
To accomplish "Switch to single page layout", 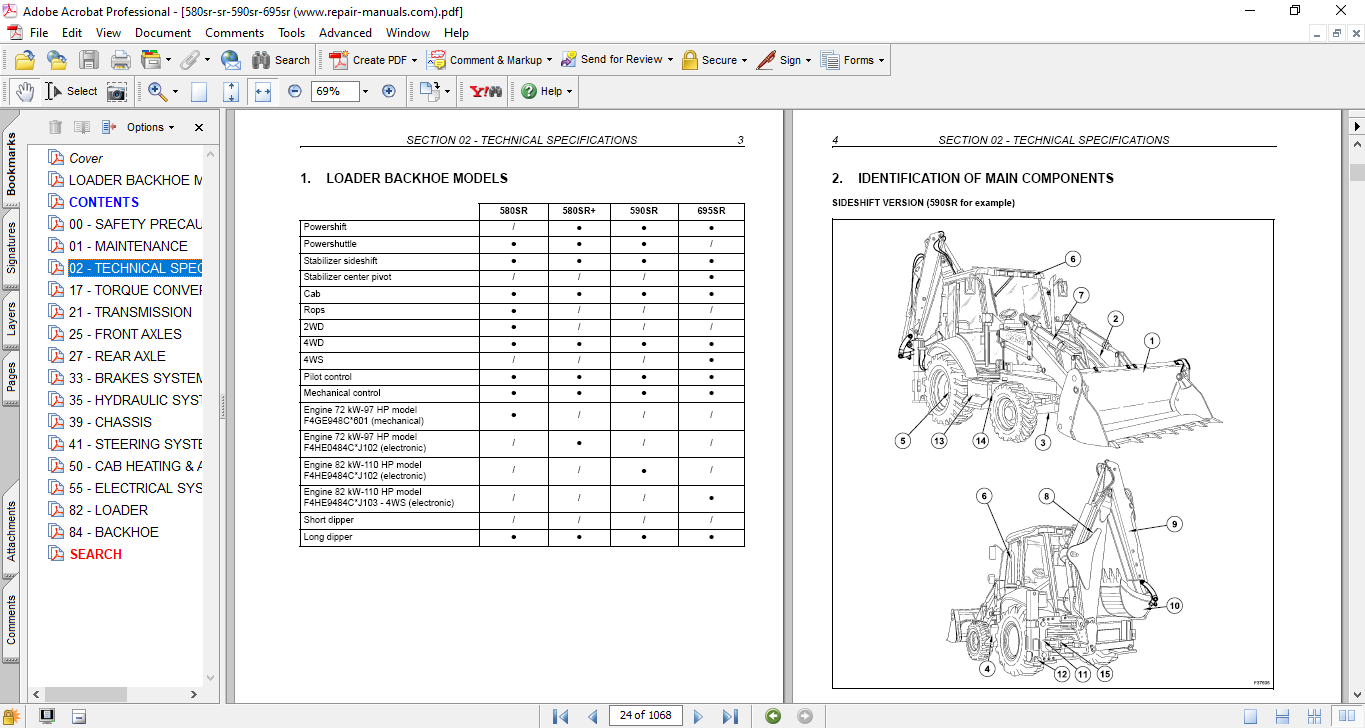I will point(1250,716).
